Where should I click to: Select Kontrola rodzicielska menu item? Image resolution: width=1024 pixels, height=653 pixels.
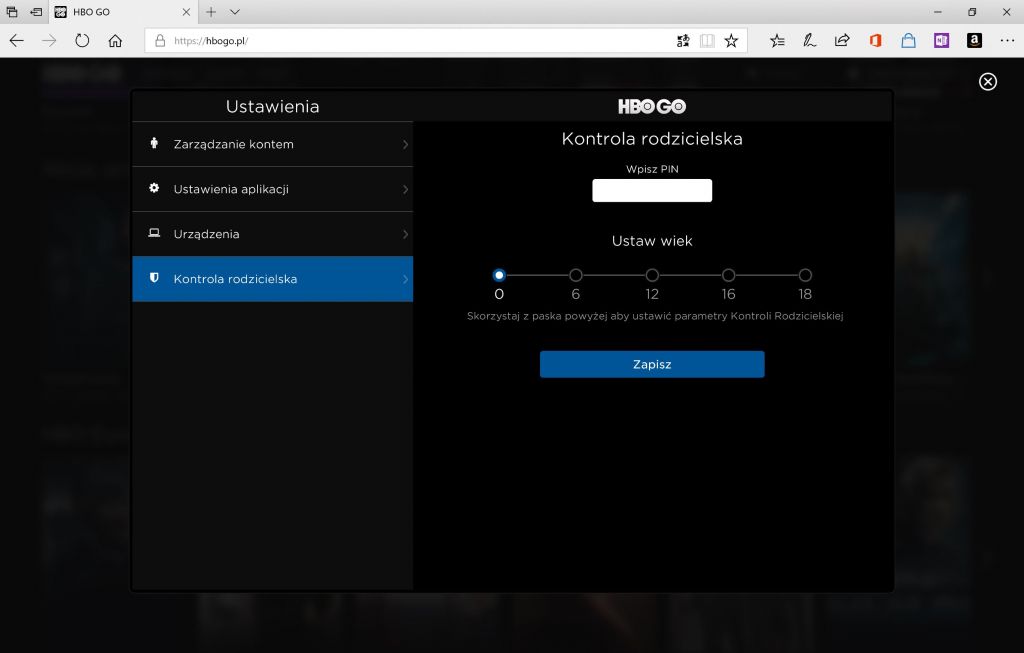(272, 279)
